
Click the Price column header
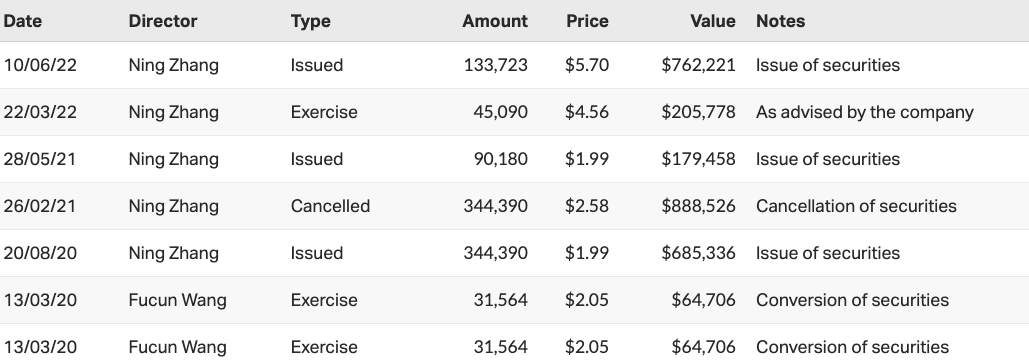point(587,21)
